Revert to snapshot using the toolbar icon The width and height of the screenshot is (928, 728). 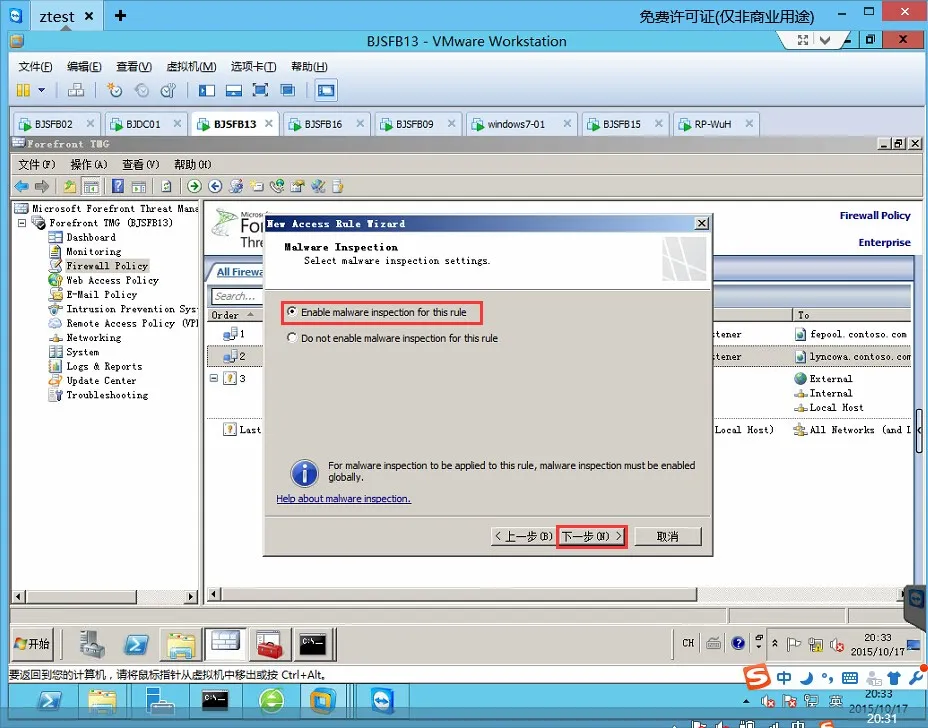click(x=141, y=90)
